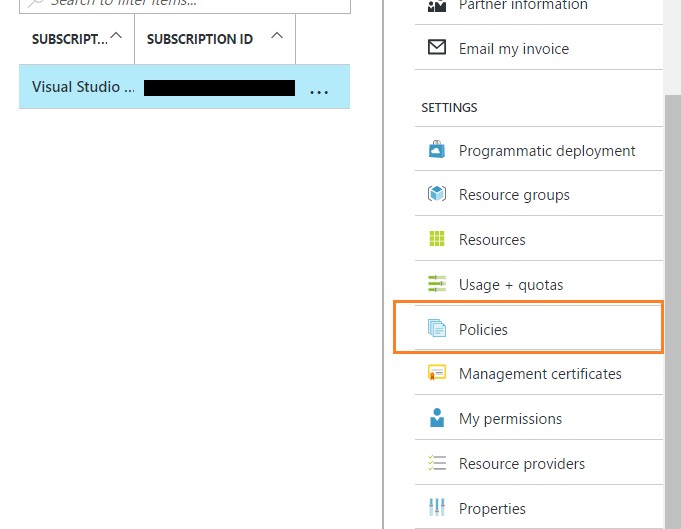Image resolution: width=681 pixels, height=529 pixels.
Task: Select Resource groups in settings menu
Action: pyautogui.click(x=514, y=195)
